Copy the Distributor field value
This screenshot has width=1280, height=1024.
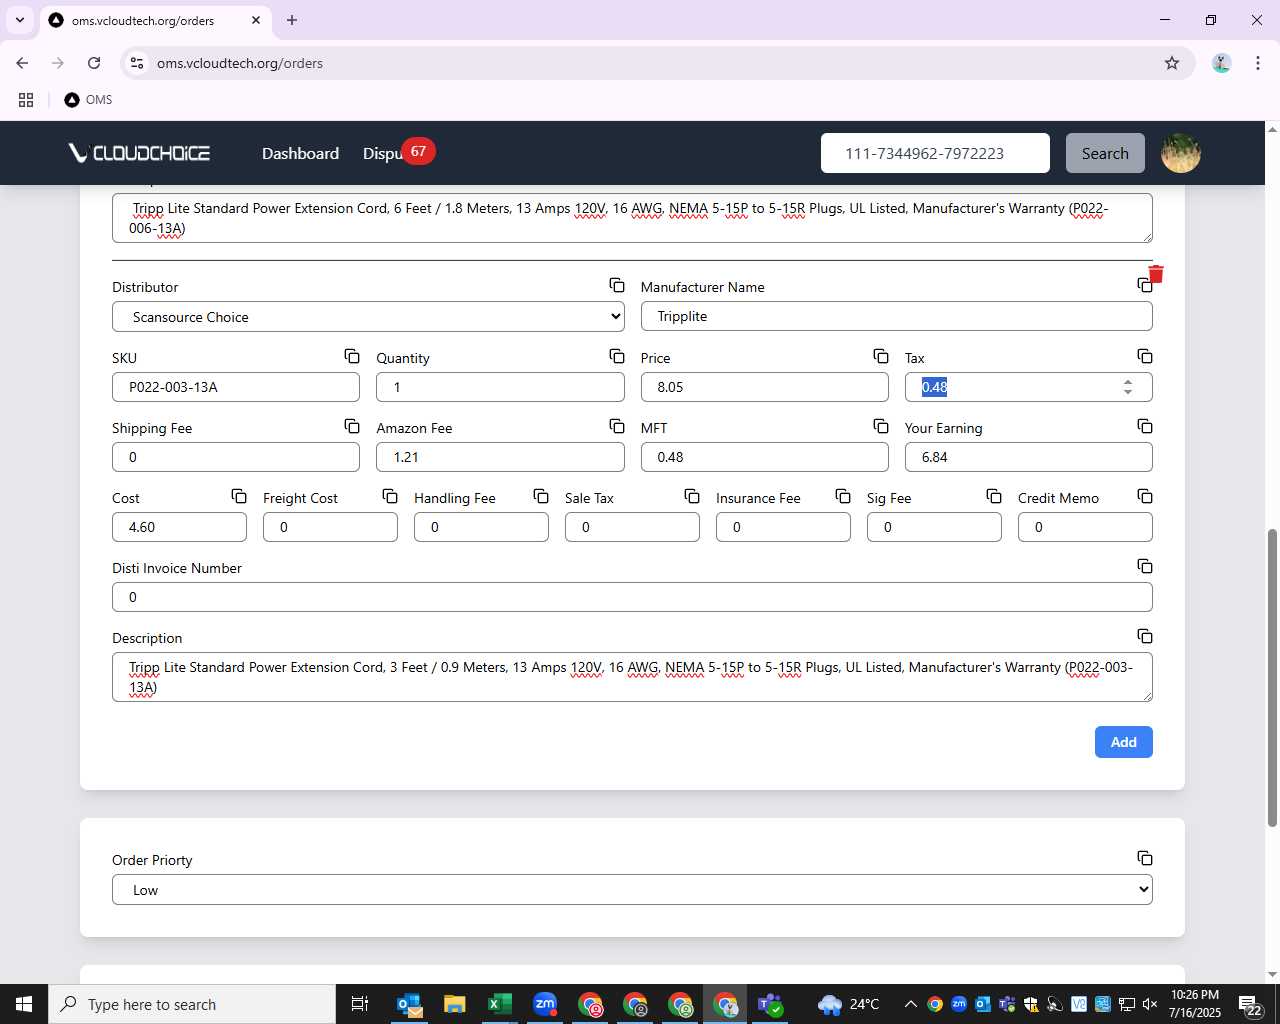(617, 286)
